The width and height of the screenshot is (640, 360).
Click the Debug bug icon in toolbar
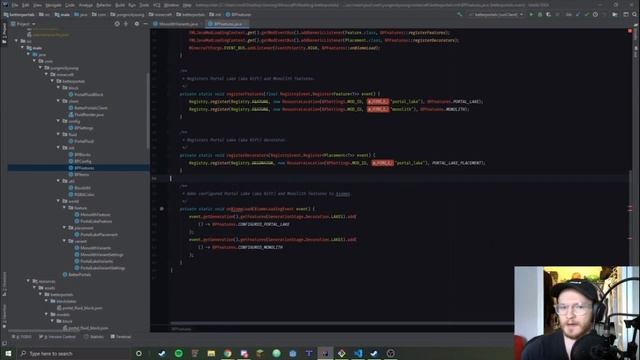[540, 14]
